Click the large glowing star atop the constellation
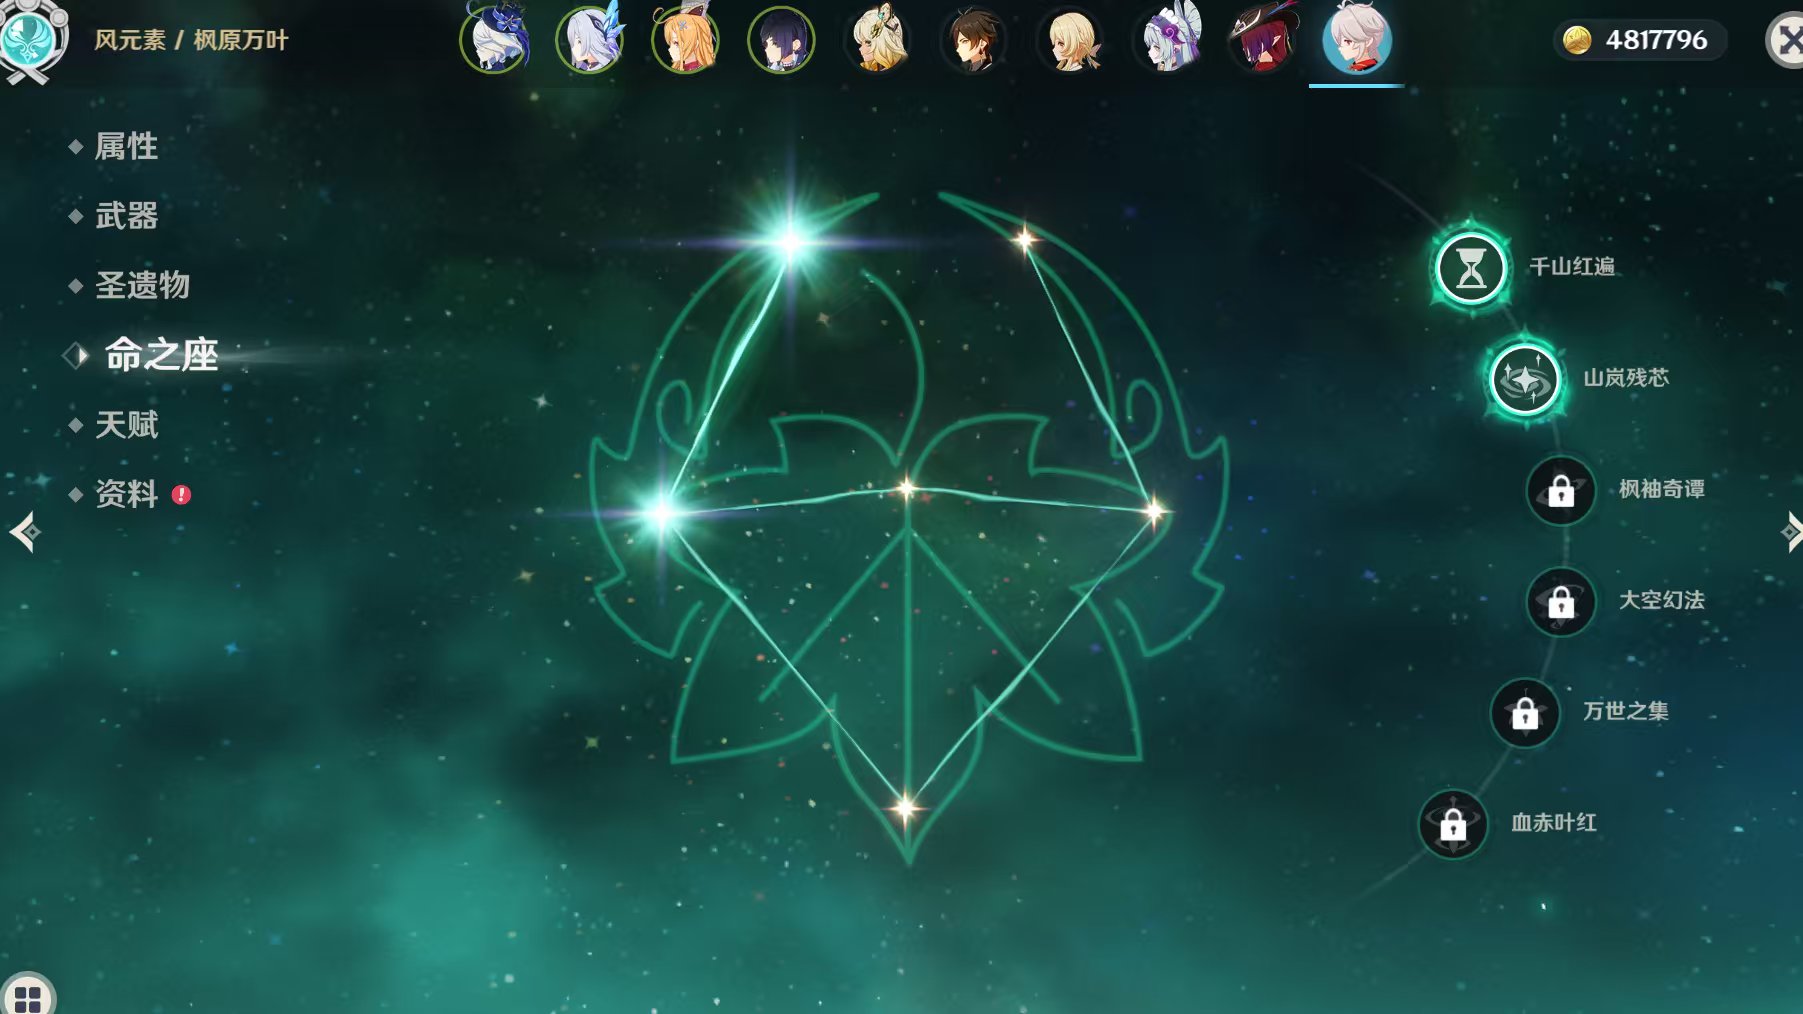Viewport: 1803px width, 1014px height. [x=790, y=241]
